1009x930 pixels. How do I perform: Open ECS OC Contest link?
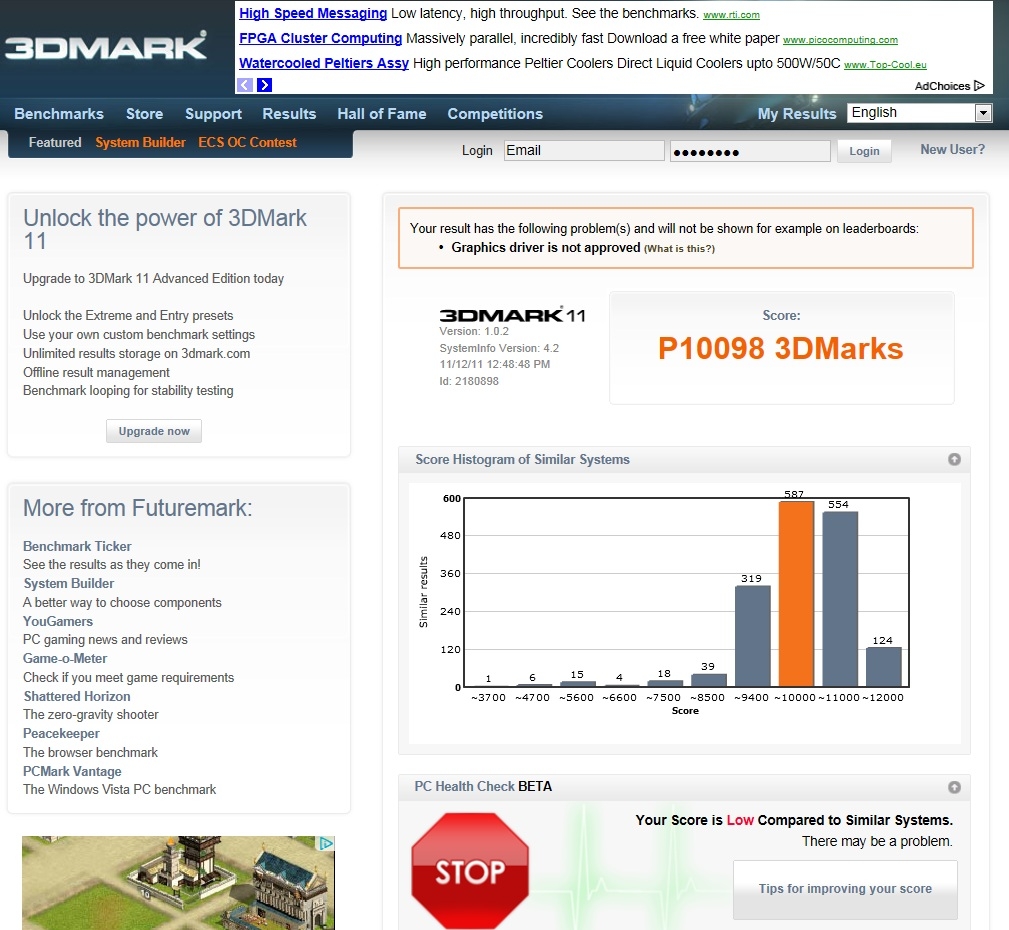(247, 142)
